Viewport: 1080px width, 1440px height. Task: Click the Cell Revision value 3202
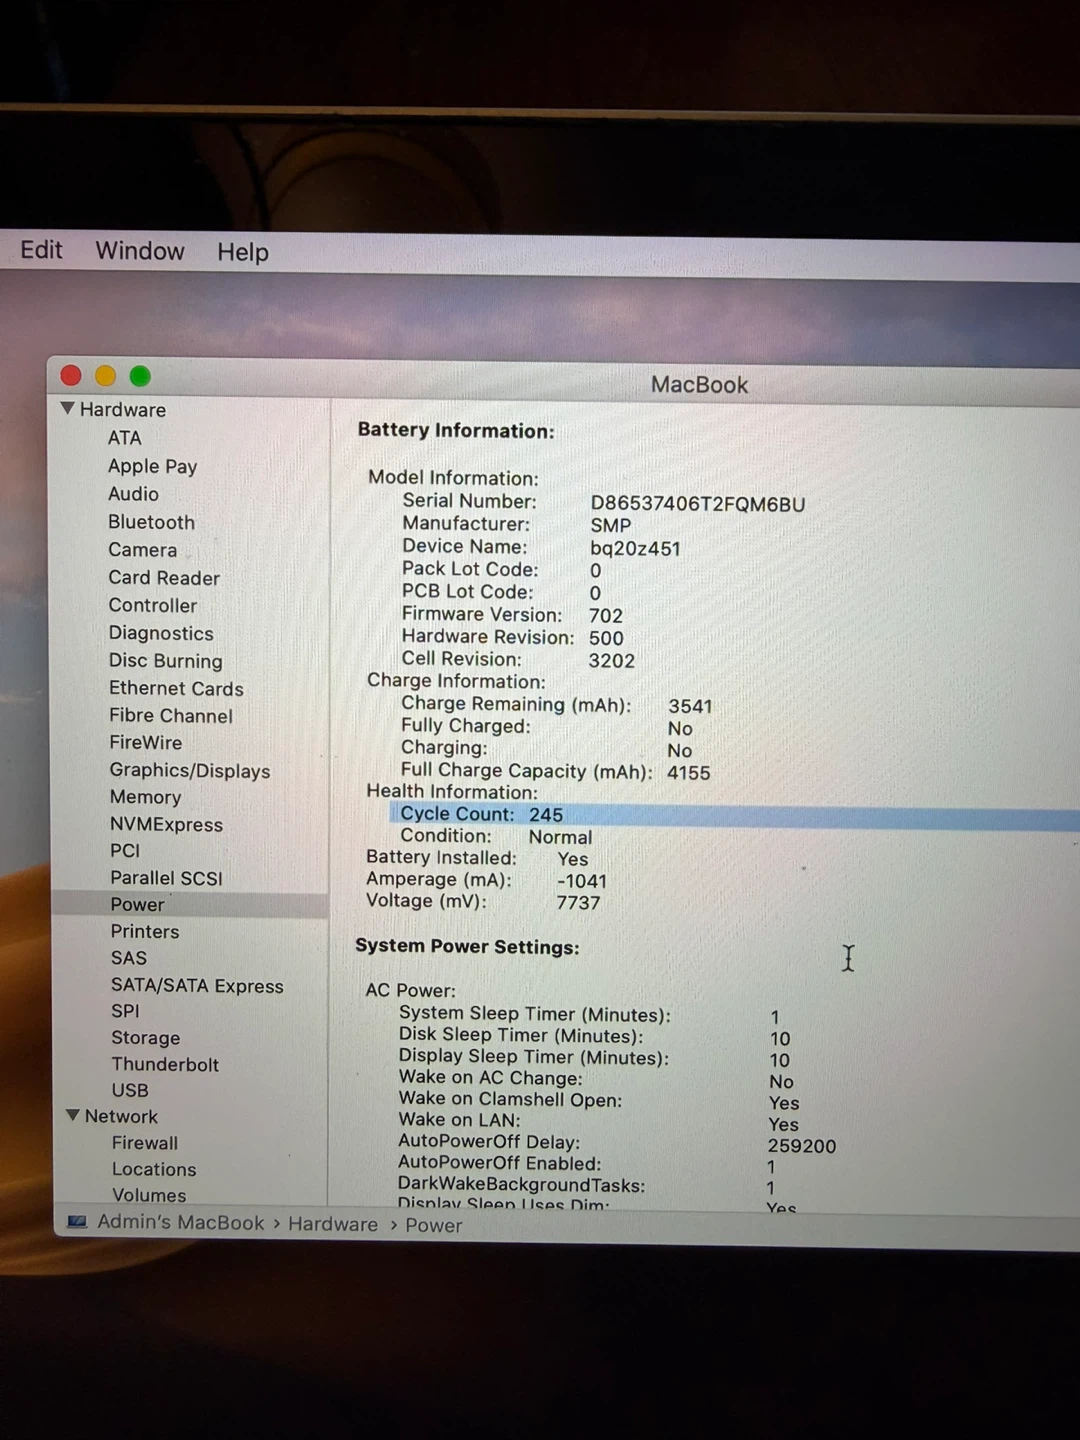612,661
